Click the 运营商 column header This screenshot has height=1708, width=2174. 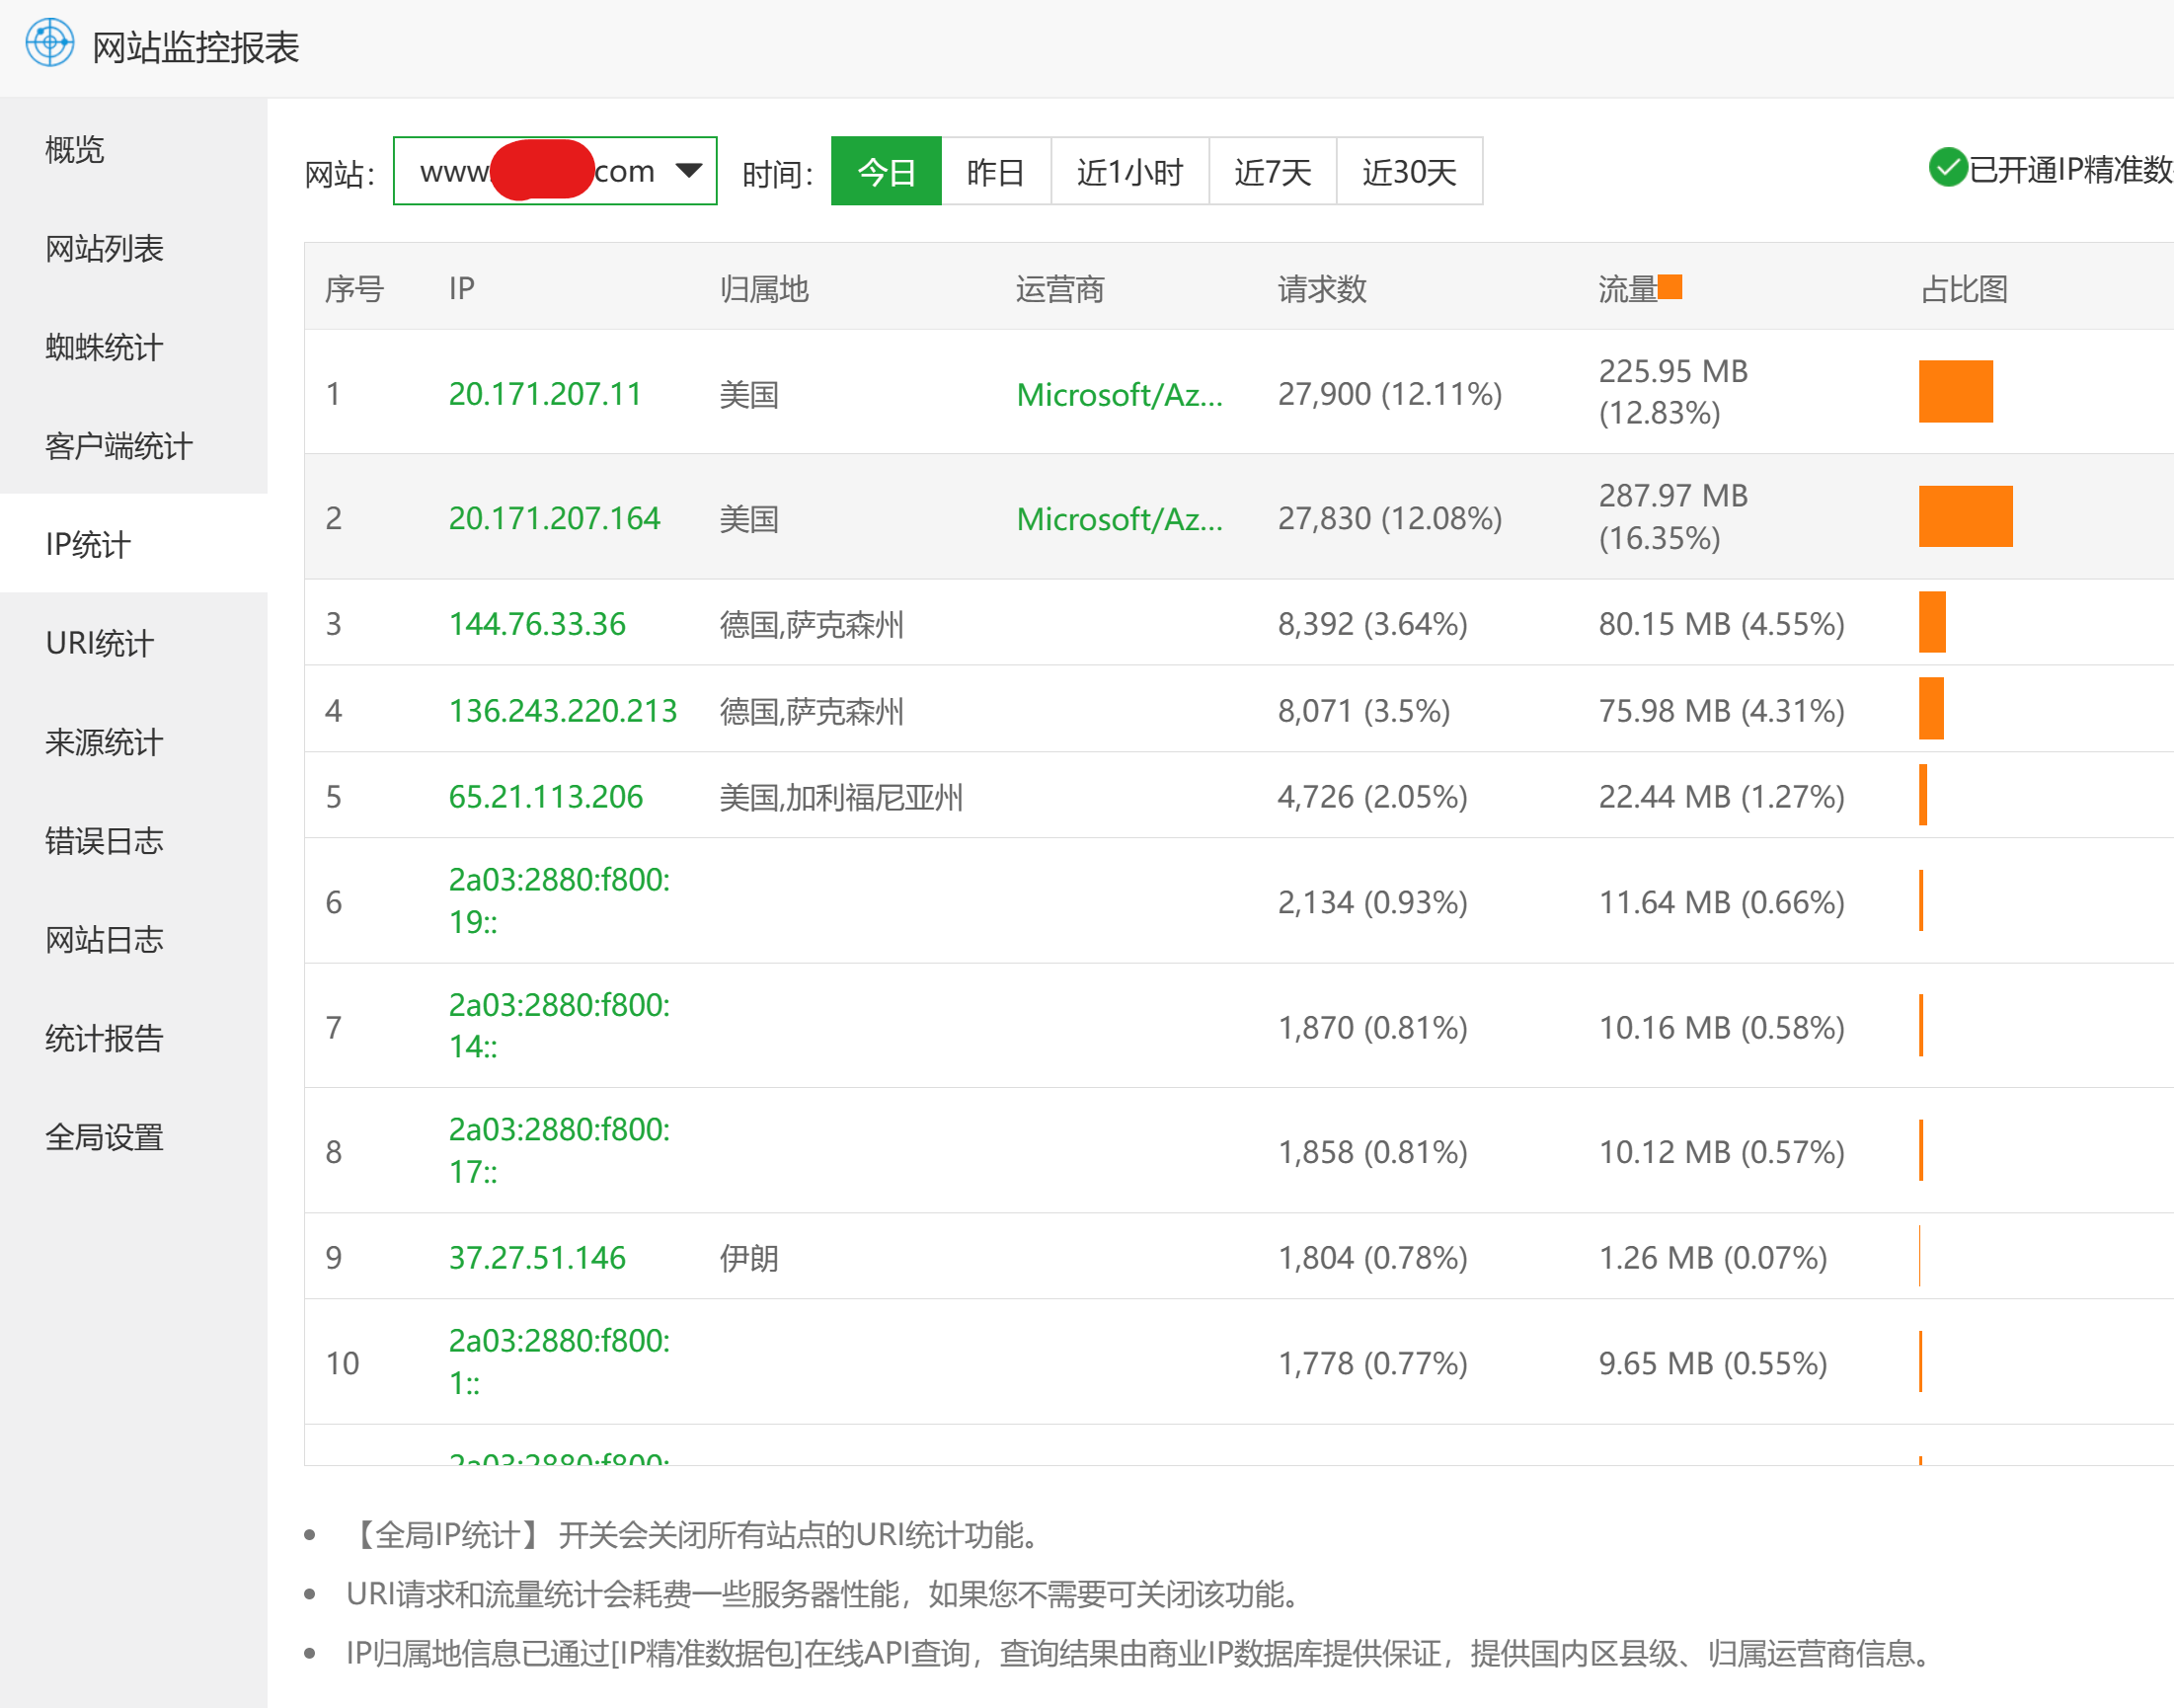1060,289
